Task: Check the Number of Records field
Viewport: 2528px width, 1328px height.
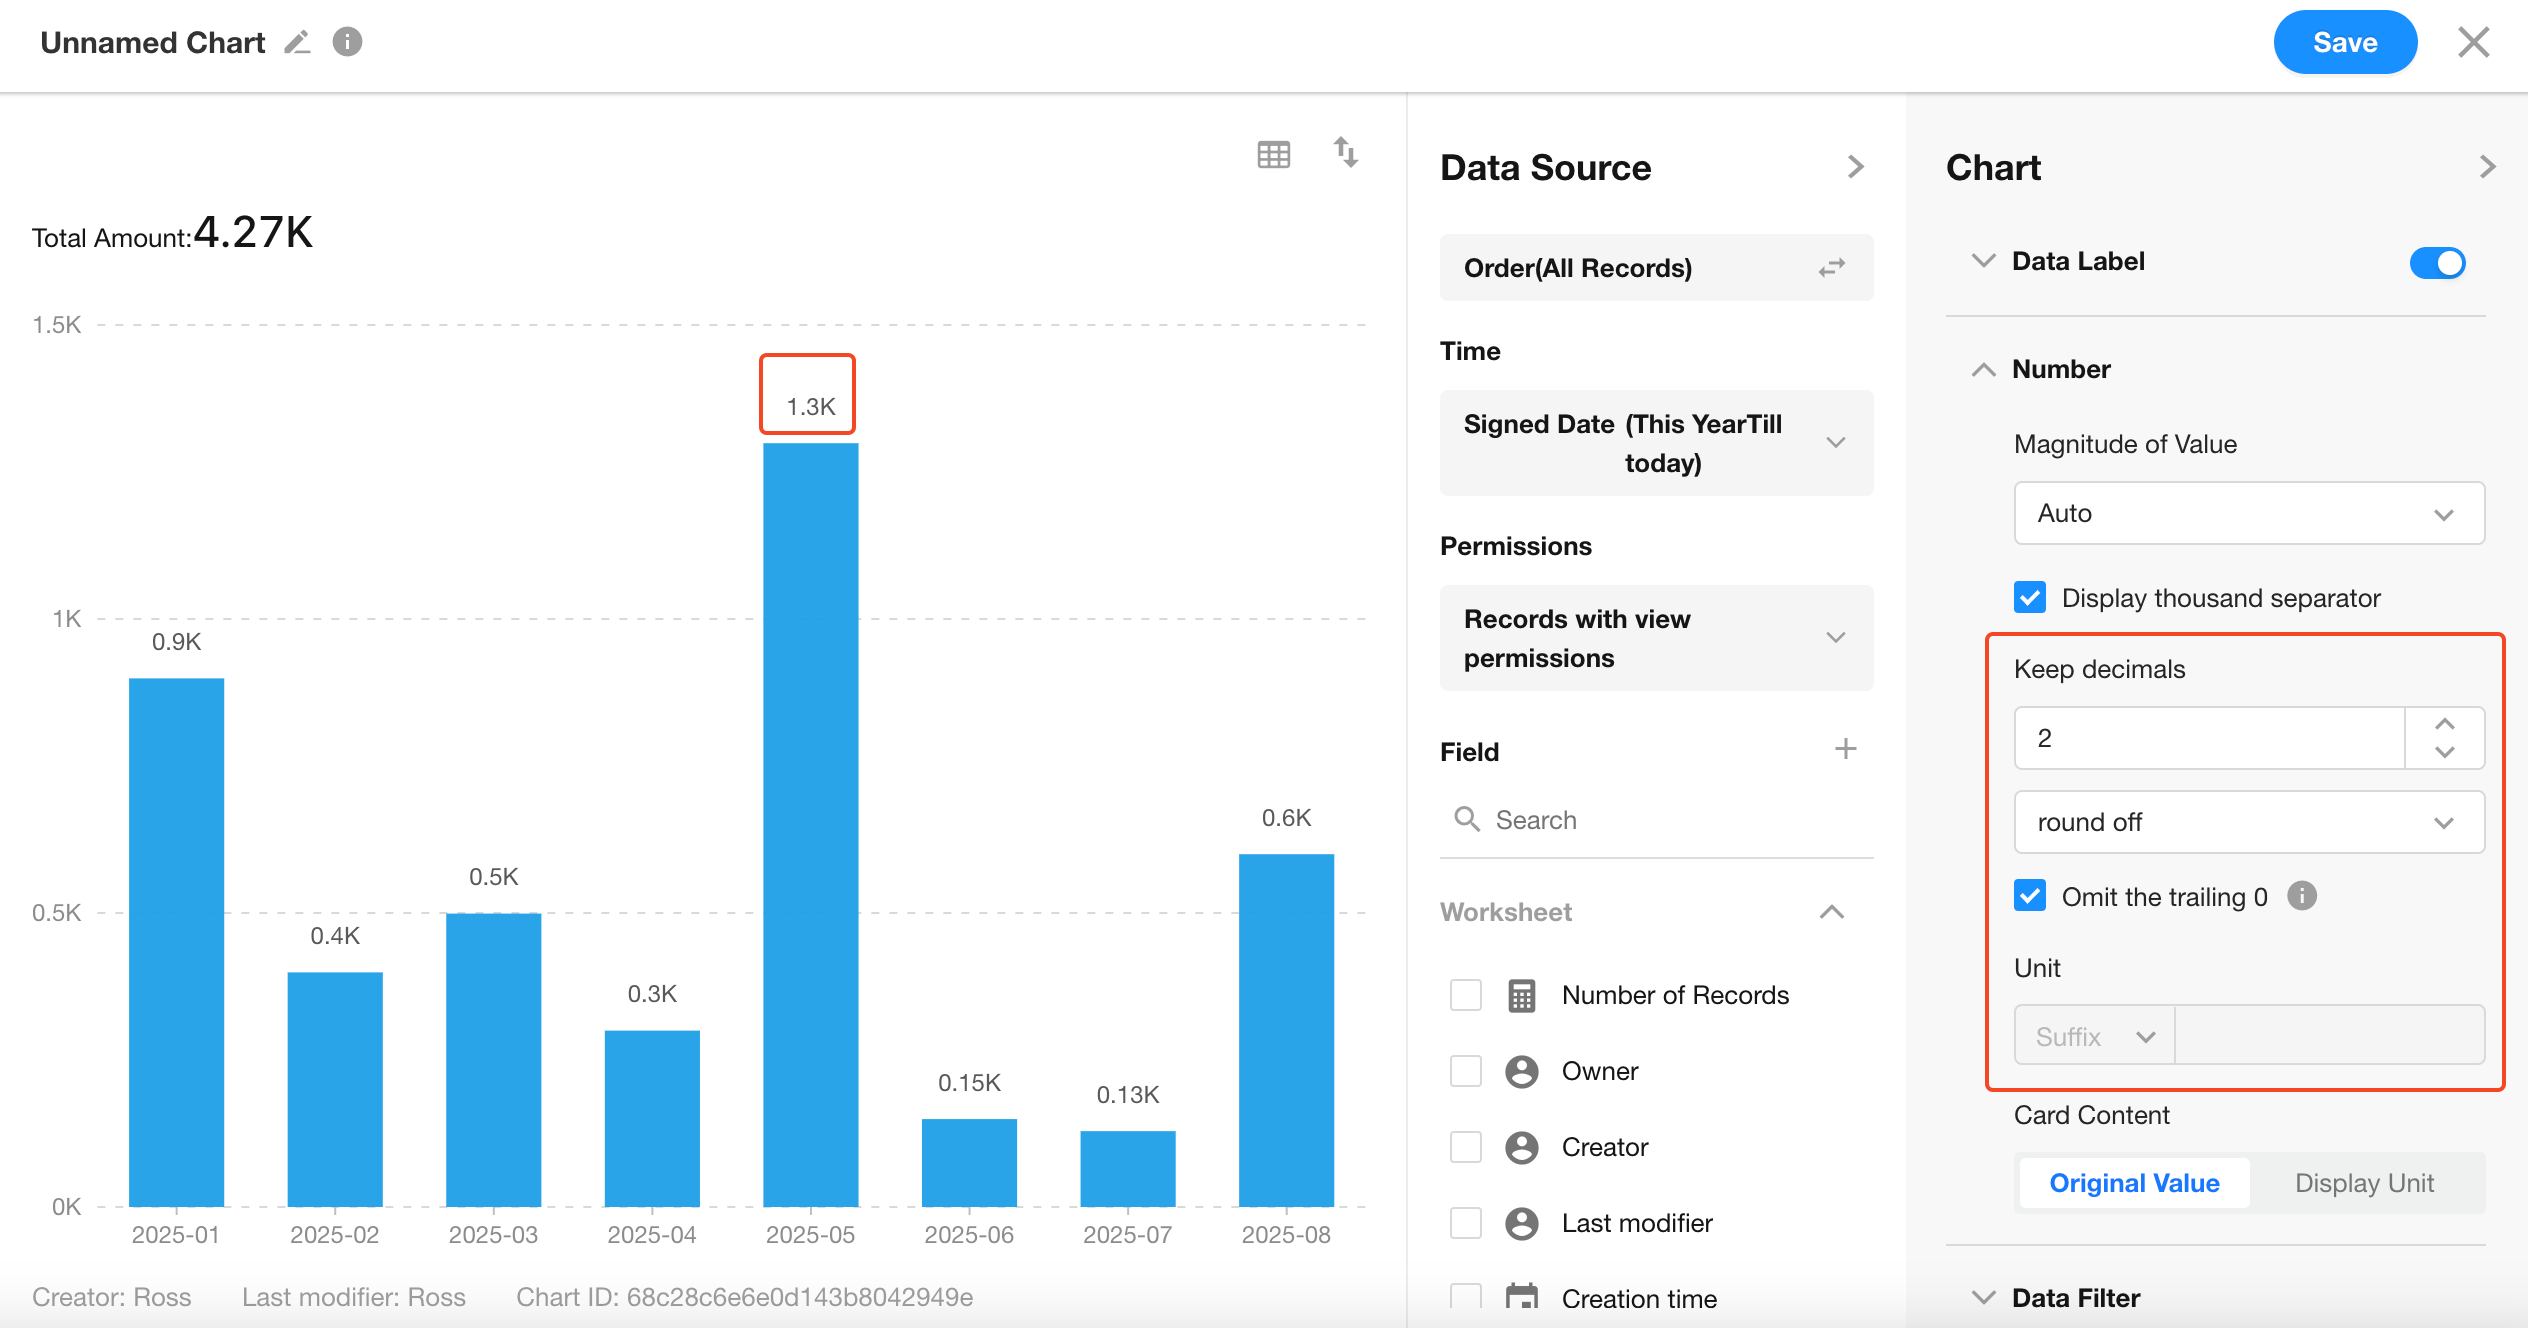Action: coord(1466,995)
